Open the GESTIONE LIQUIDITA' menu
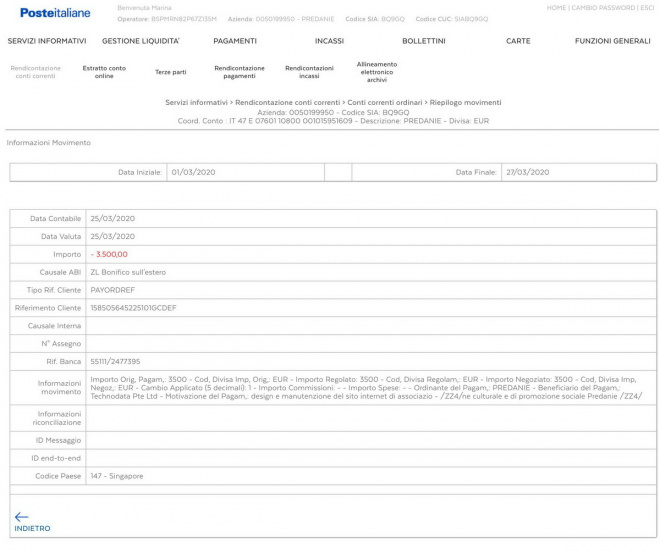Image resolution: width=660 pixels, height=553 pixels. 141,41
